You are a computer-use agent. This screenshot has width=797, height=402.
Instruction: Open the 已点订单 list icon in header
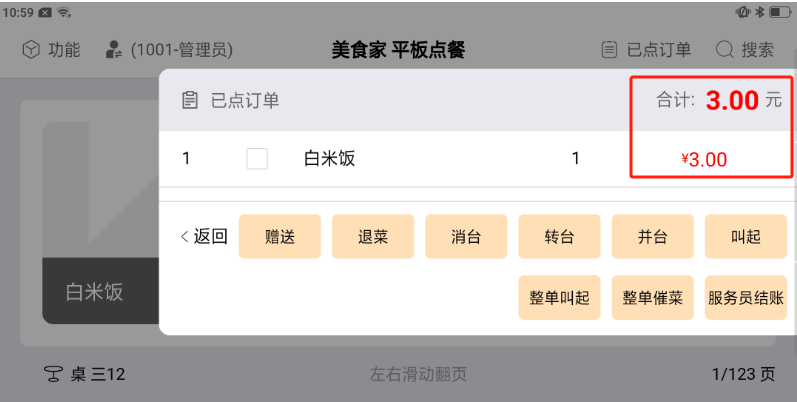[x=609, y=49]
